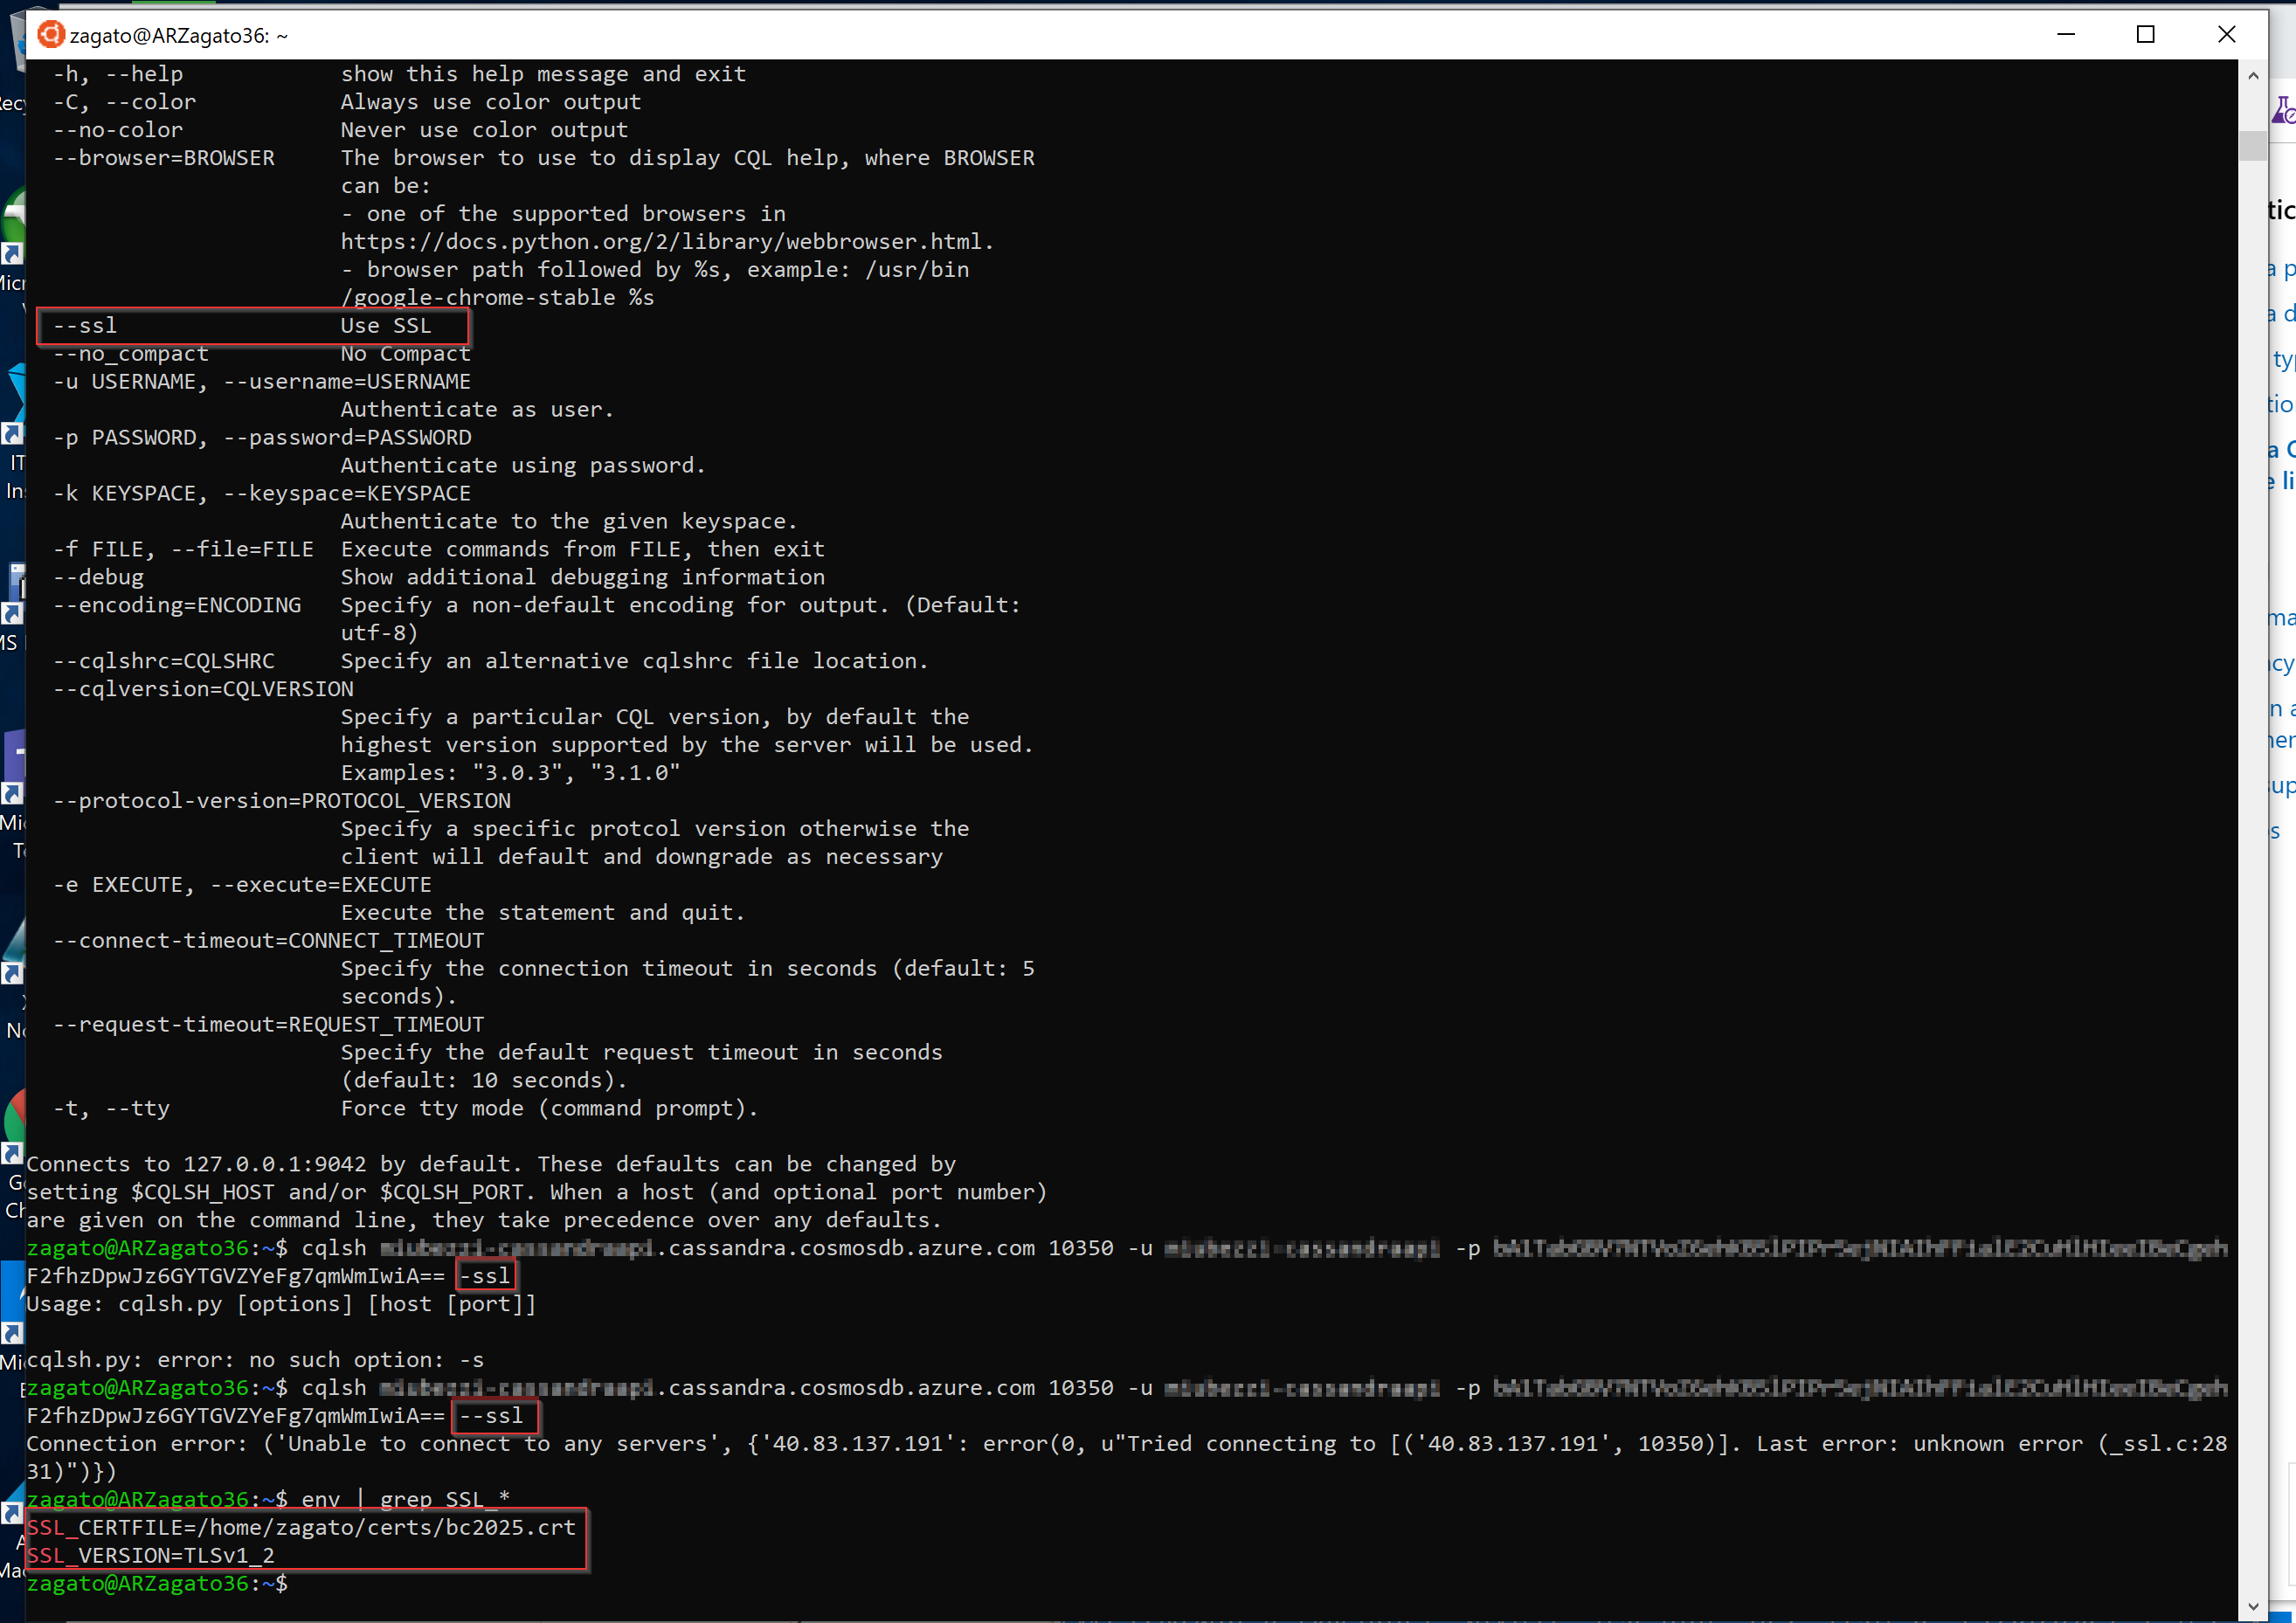The width and height of the screenshot is (2296, 1623).
Task: Click the boxed '-ssl' argument in first cqlsh command
Action: 486,1276
